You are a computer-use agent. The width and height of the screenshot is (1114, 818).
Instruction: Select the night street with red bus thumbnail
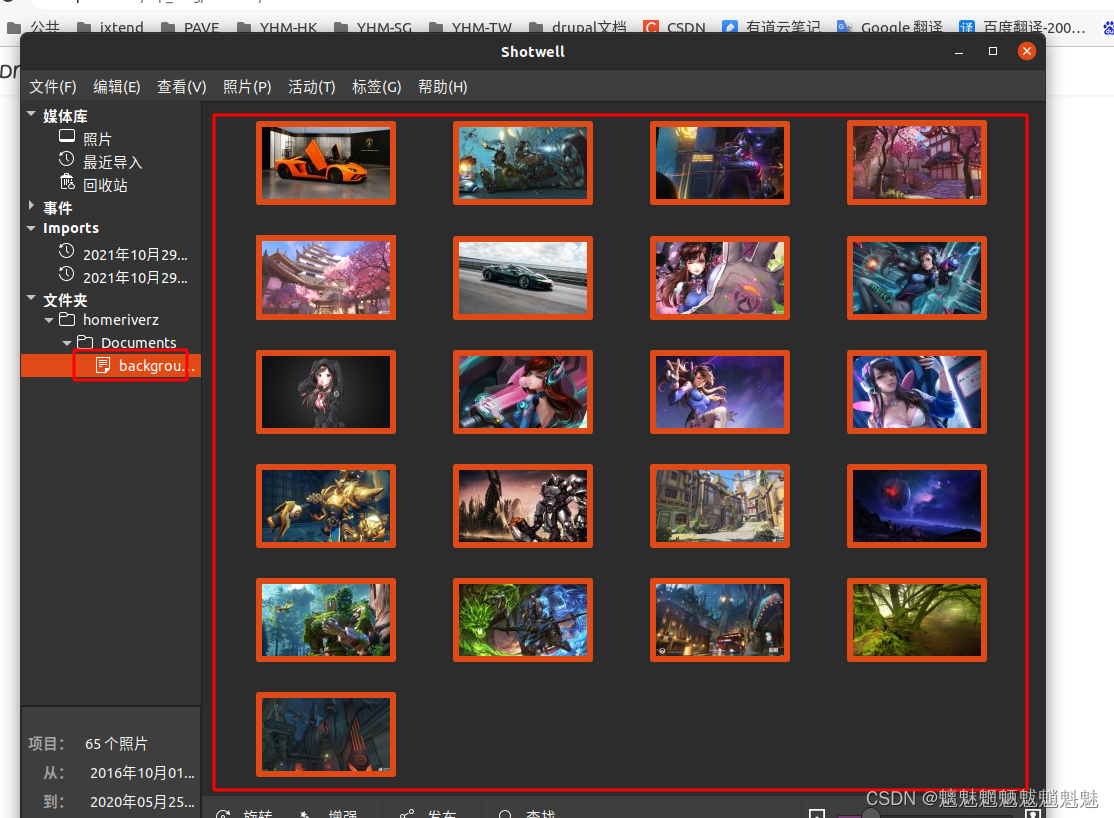[x=720, y=620]
